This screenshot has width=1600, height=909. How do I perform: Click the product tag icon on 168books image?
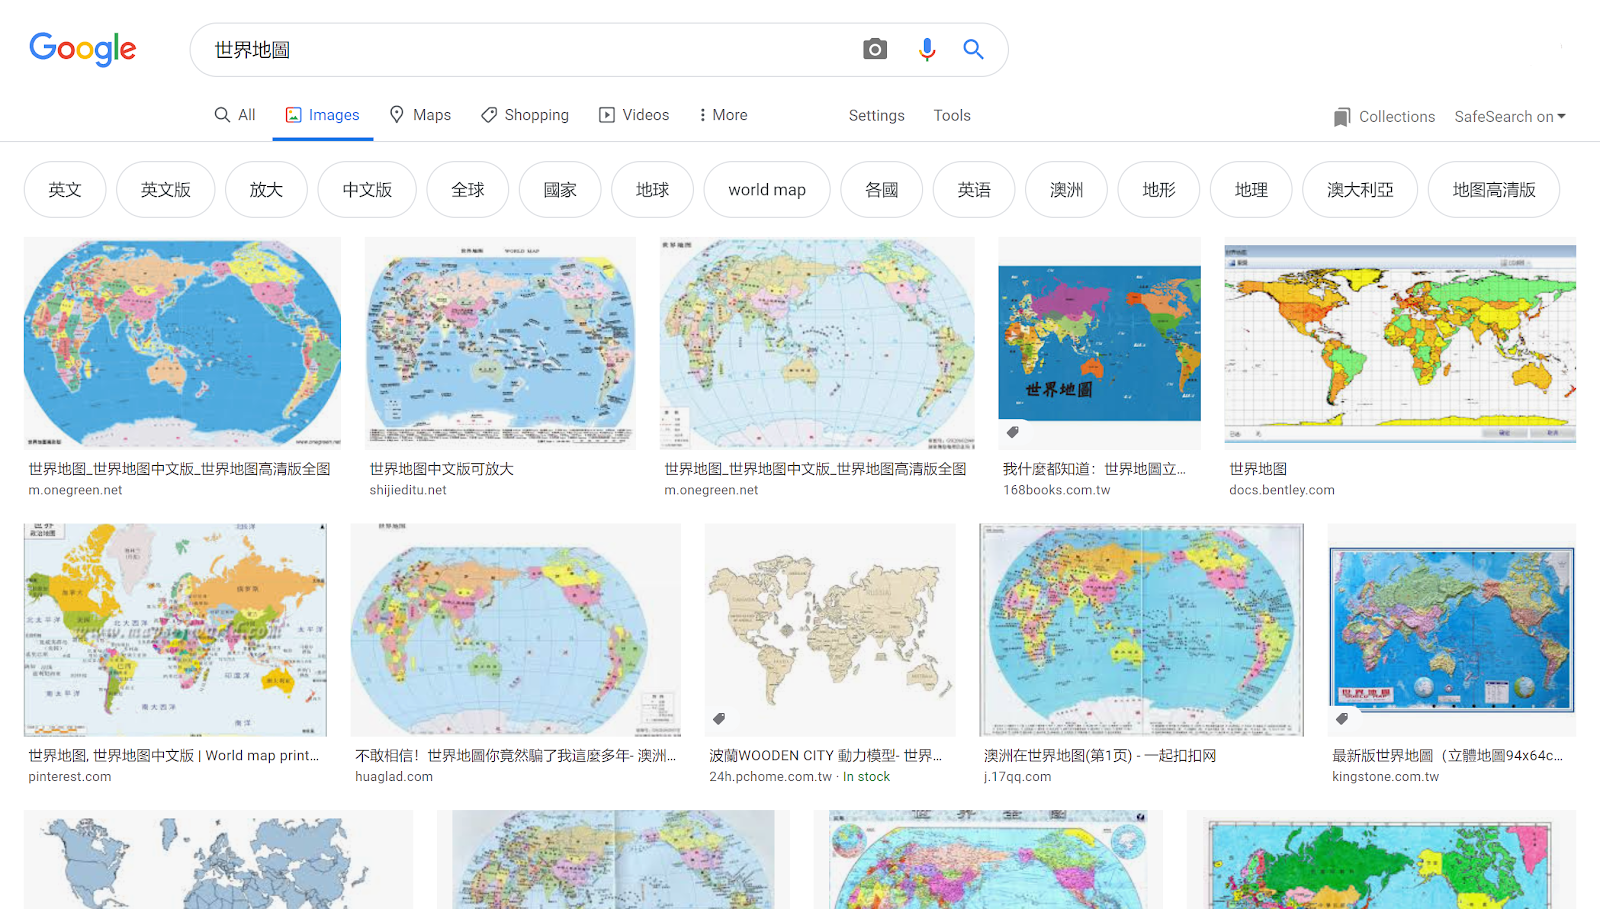point(1013,432)
